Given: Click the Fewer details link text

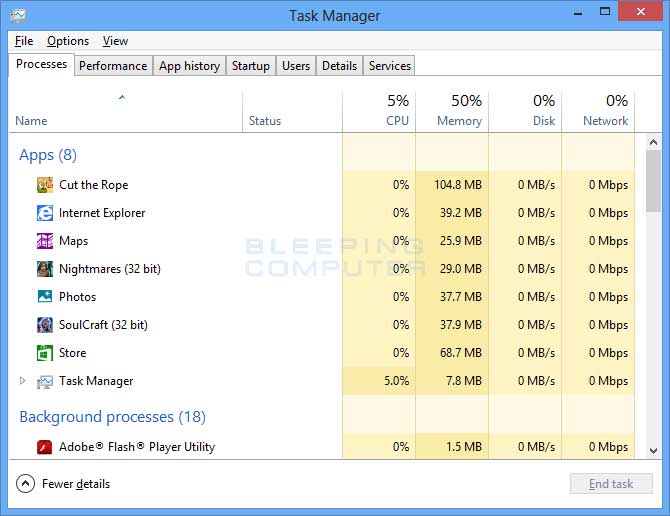Looking at the screenshot, I should (76, 484).
